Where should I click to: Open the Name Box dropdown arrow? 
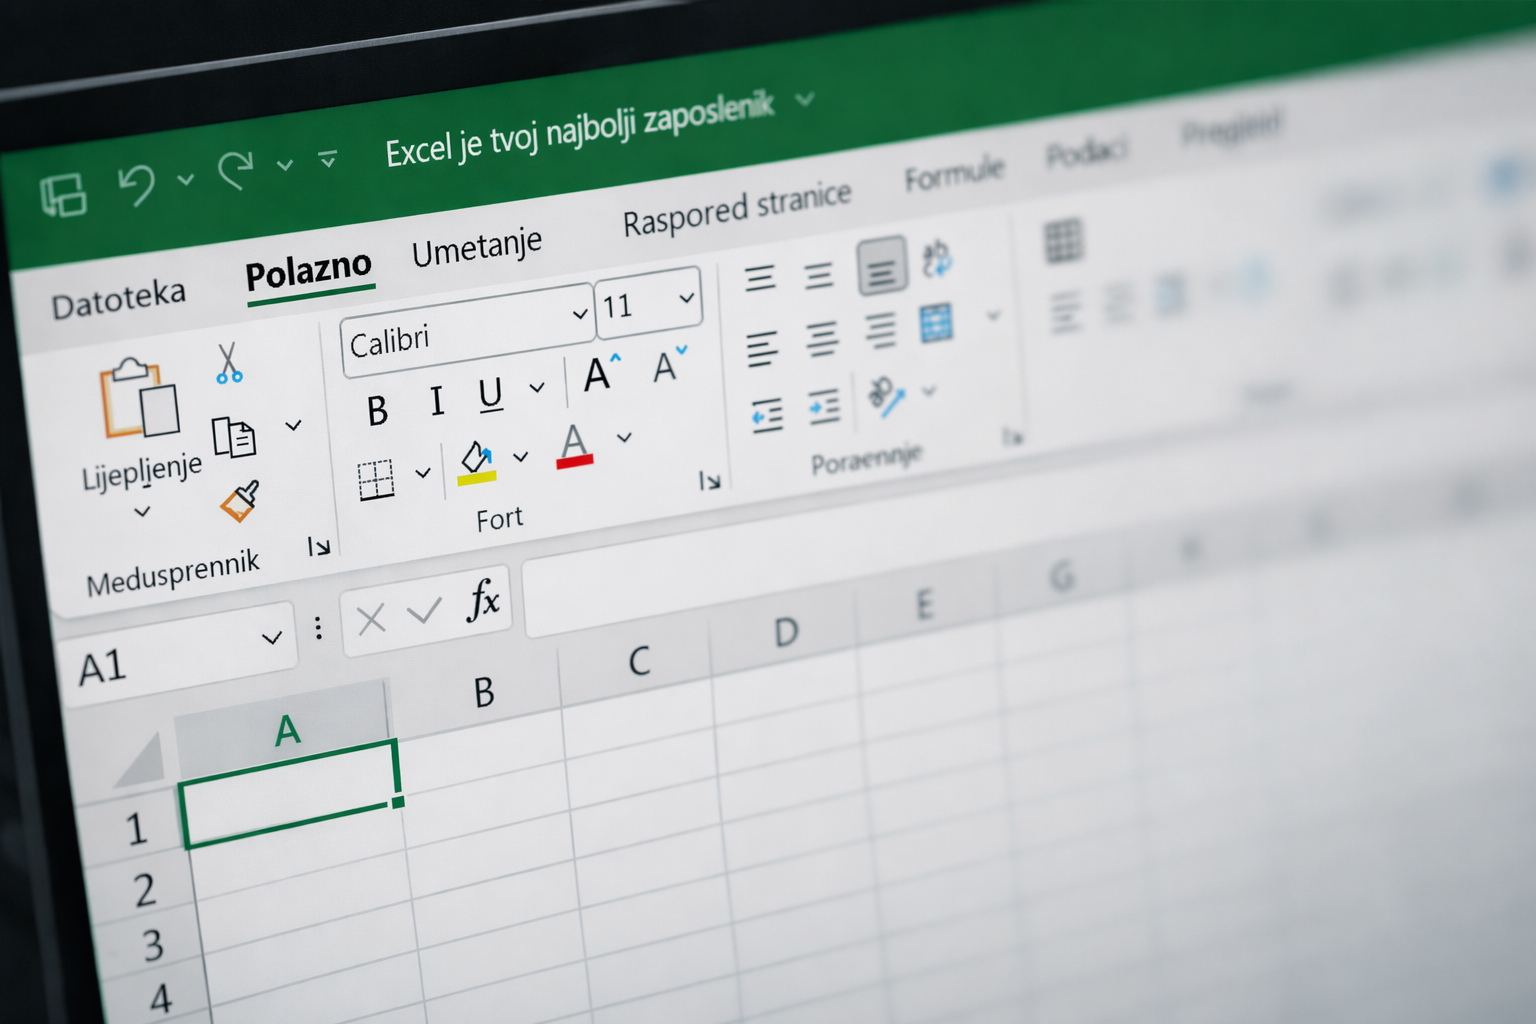point(271,637)
